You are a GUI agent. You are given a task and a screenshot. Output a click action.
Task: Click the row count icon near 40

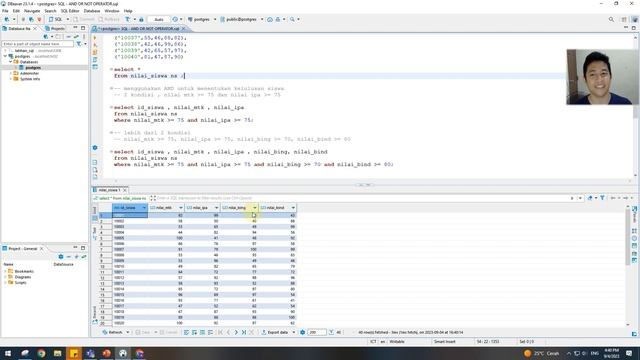click(331, 333)
